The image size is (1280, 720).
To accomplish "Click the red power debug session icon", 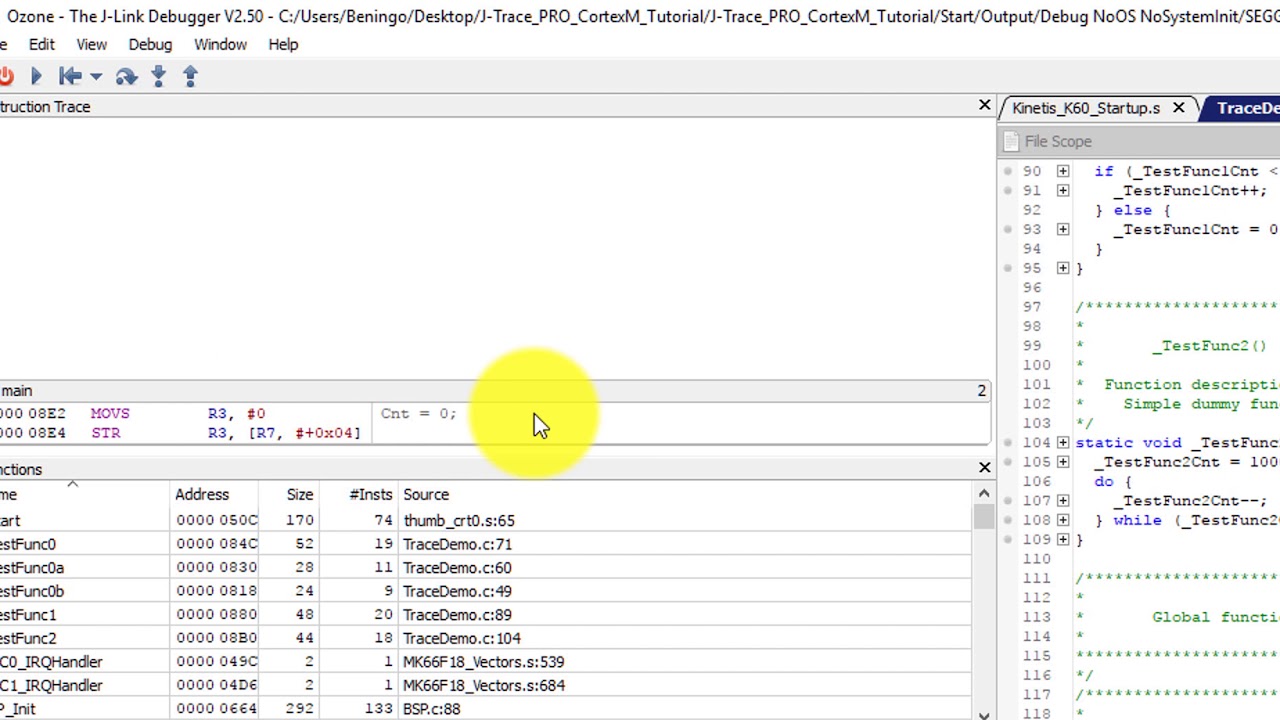I will click(5, 76).
